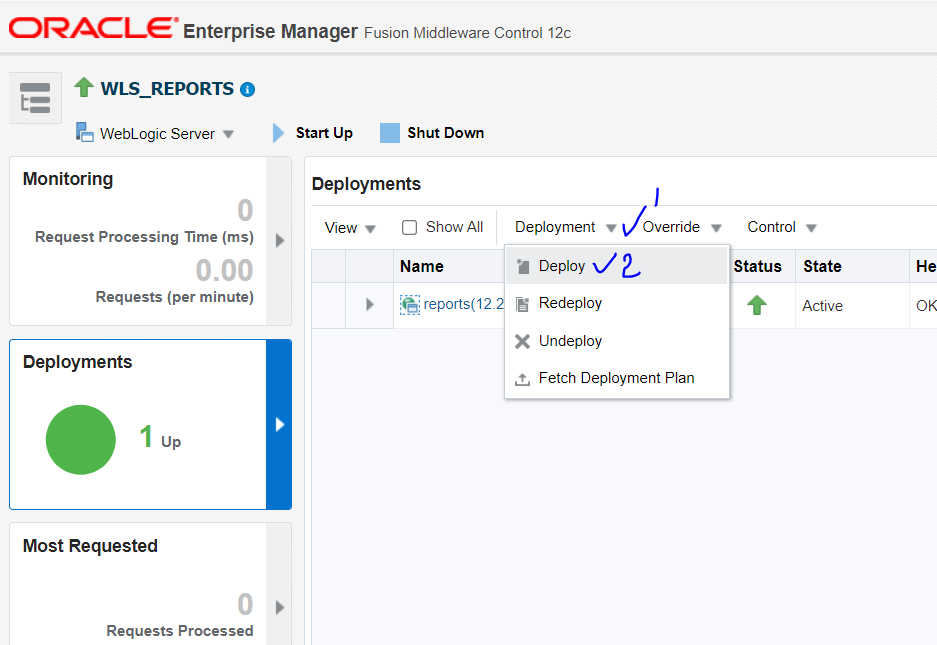Sort by the Name column header
The width and height of the screenshot is (937, 645).
(422, 267)
